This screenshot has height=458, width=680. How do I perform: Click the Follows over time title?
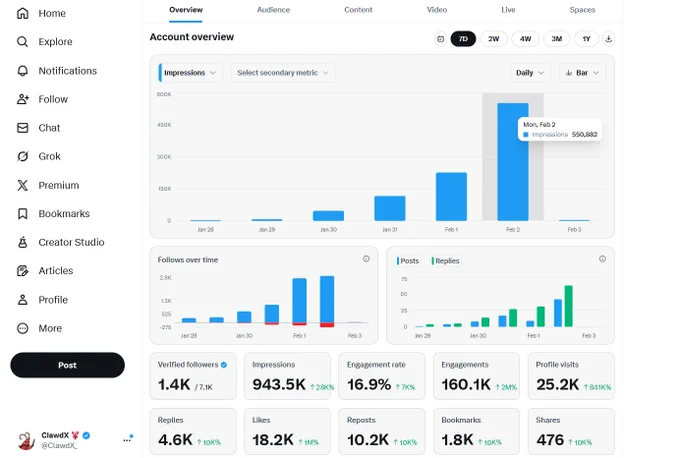[x=188, y=260]
